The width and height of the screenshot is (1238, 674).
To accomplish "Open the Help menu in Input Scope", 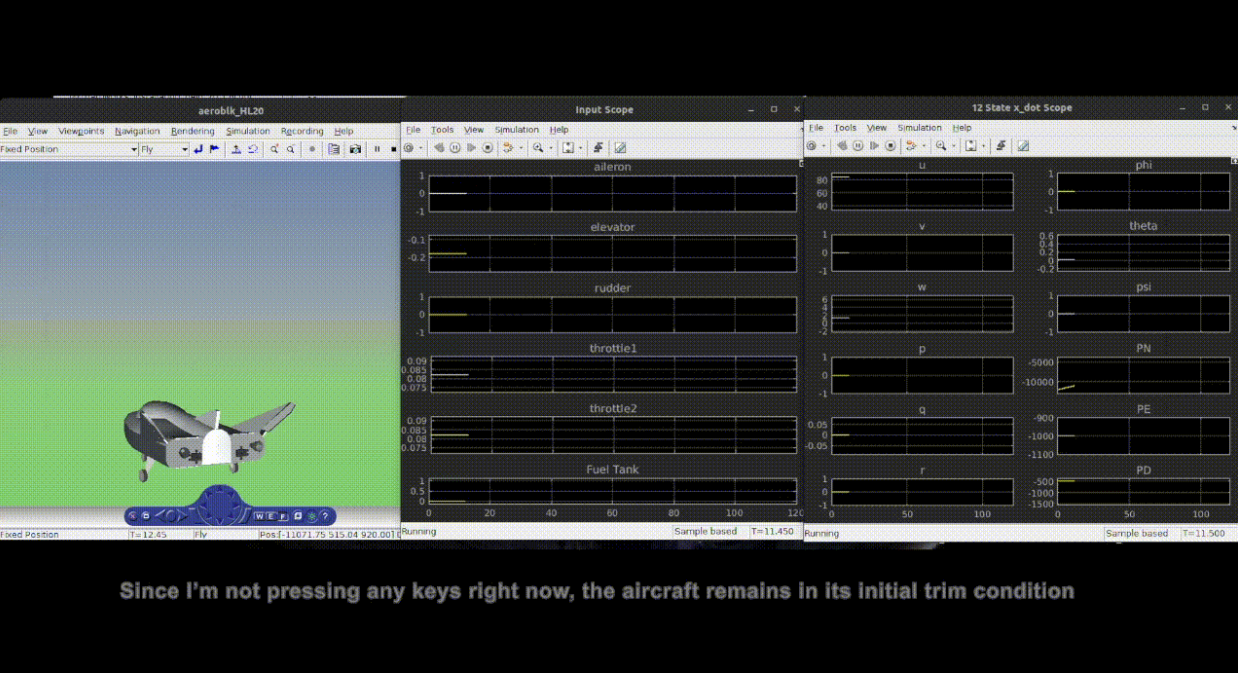I will pyautogui.click(x=559, y=130).
